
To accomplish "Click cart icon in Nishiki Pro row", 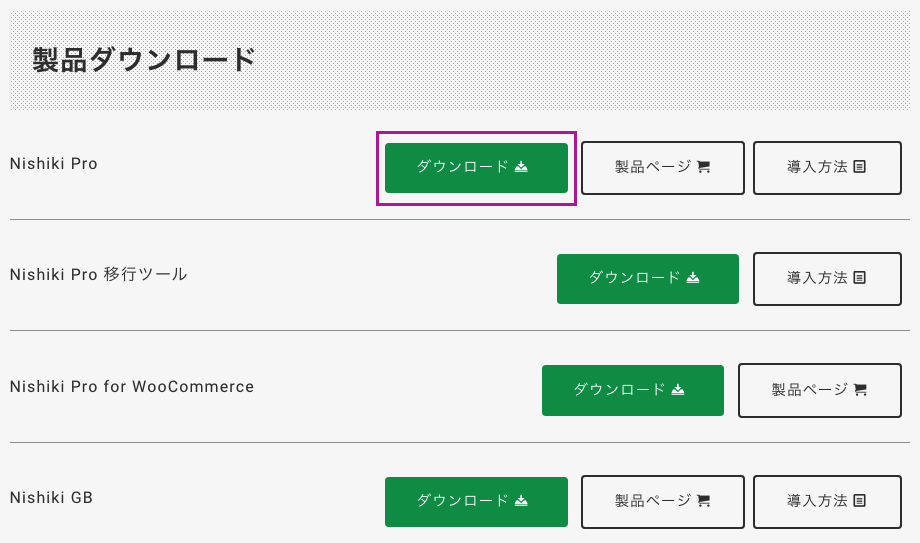I will pyautogui.click(x=703, y=167).
